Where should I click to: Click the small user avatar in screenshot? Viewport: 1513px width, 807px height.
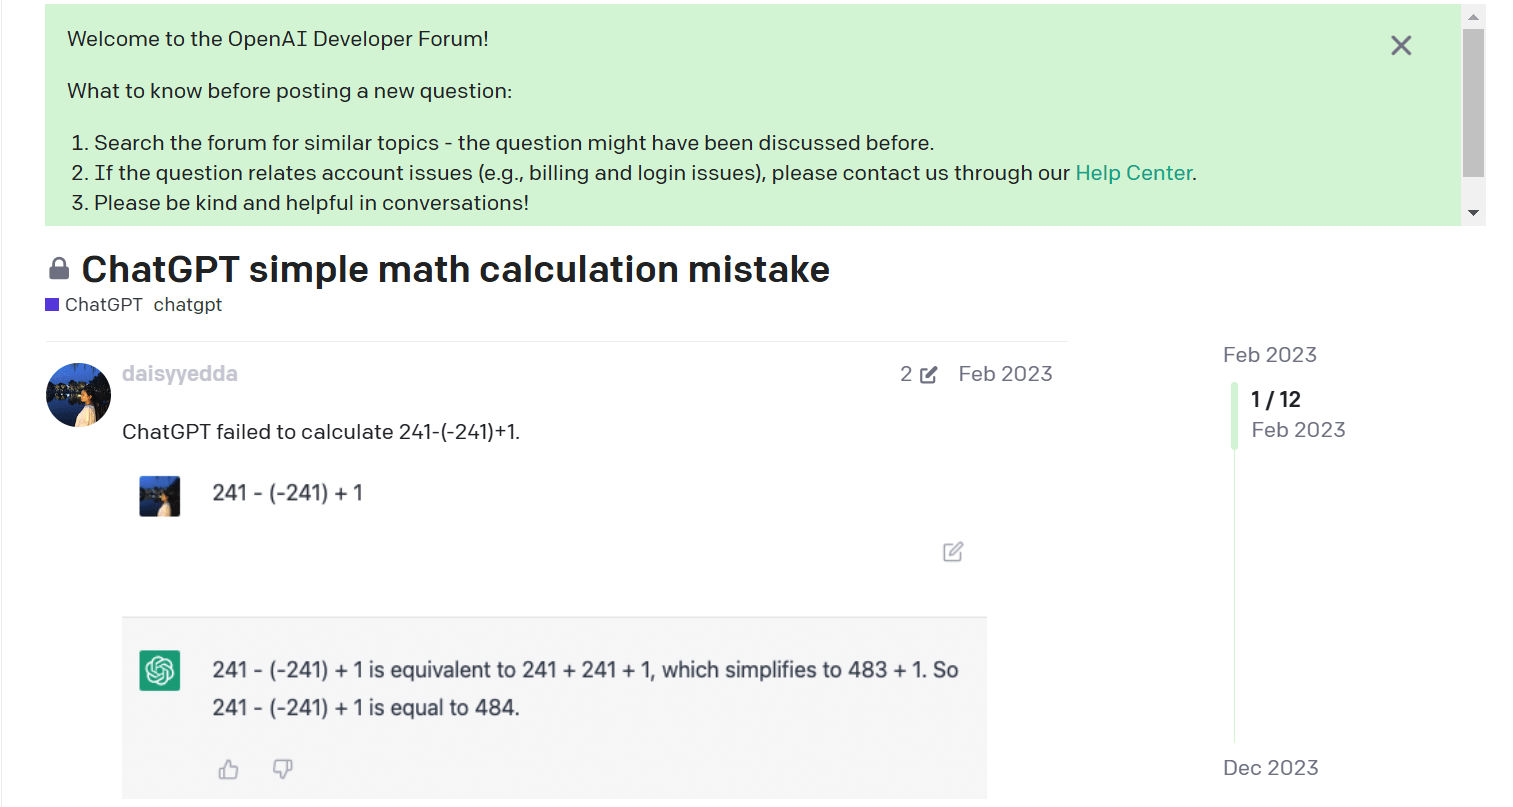[x=160, y=496]
